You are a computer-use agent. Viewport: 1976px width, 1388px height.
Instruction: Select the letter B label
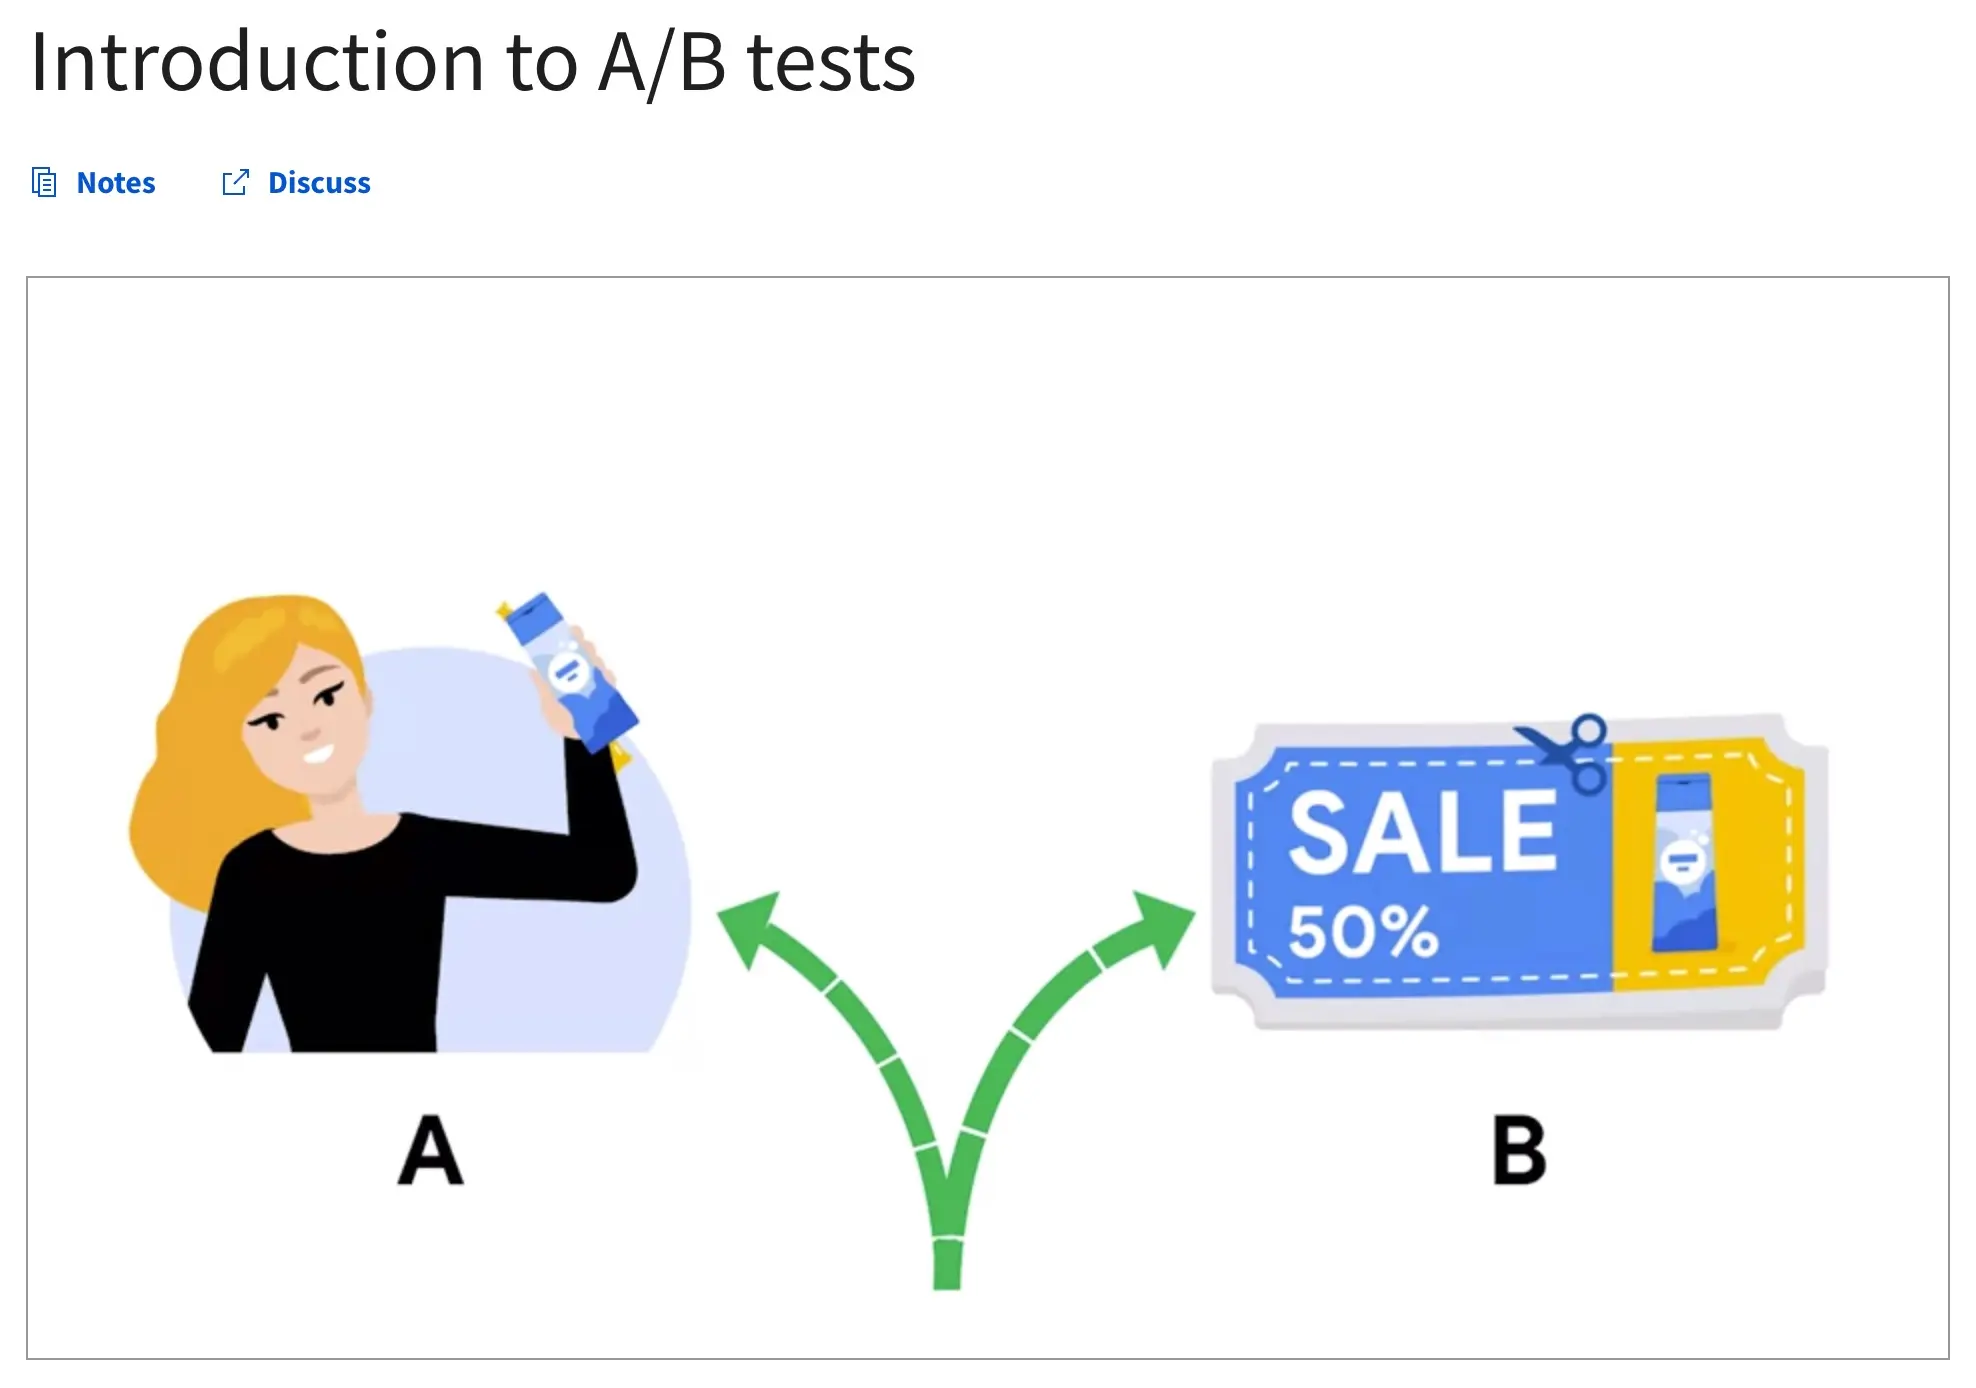[x=1519, y=1150]
